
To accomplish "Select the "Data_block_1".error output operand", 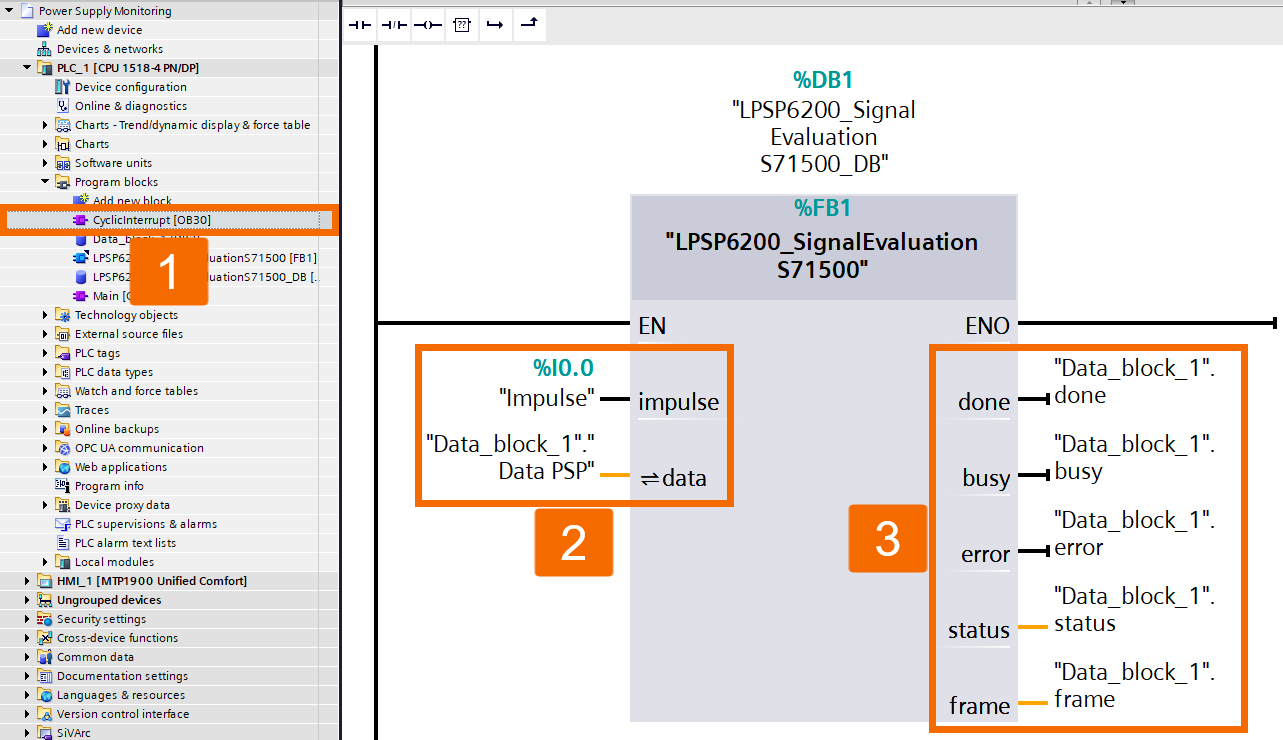I will tap(1134, 534).
